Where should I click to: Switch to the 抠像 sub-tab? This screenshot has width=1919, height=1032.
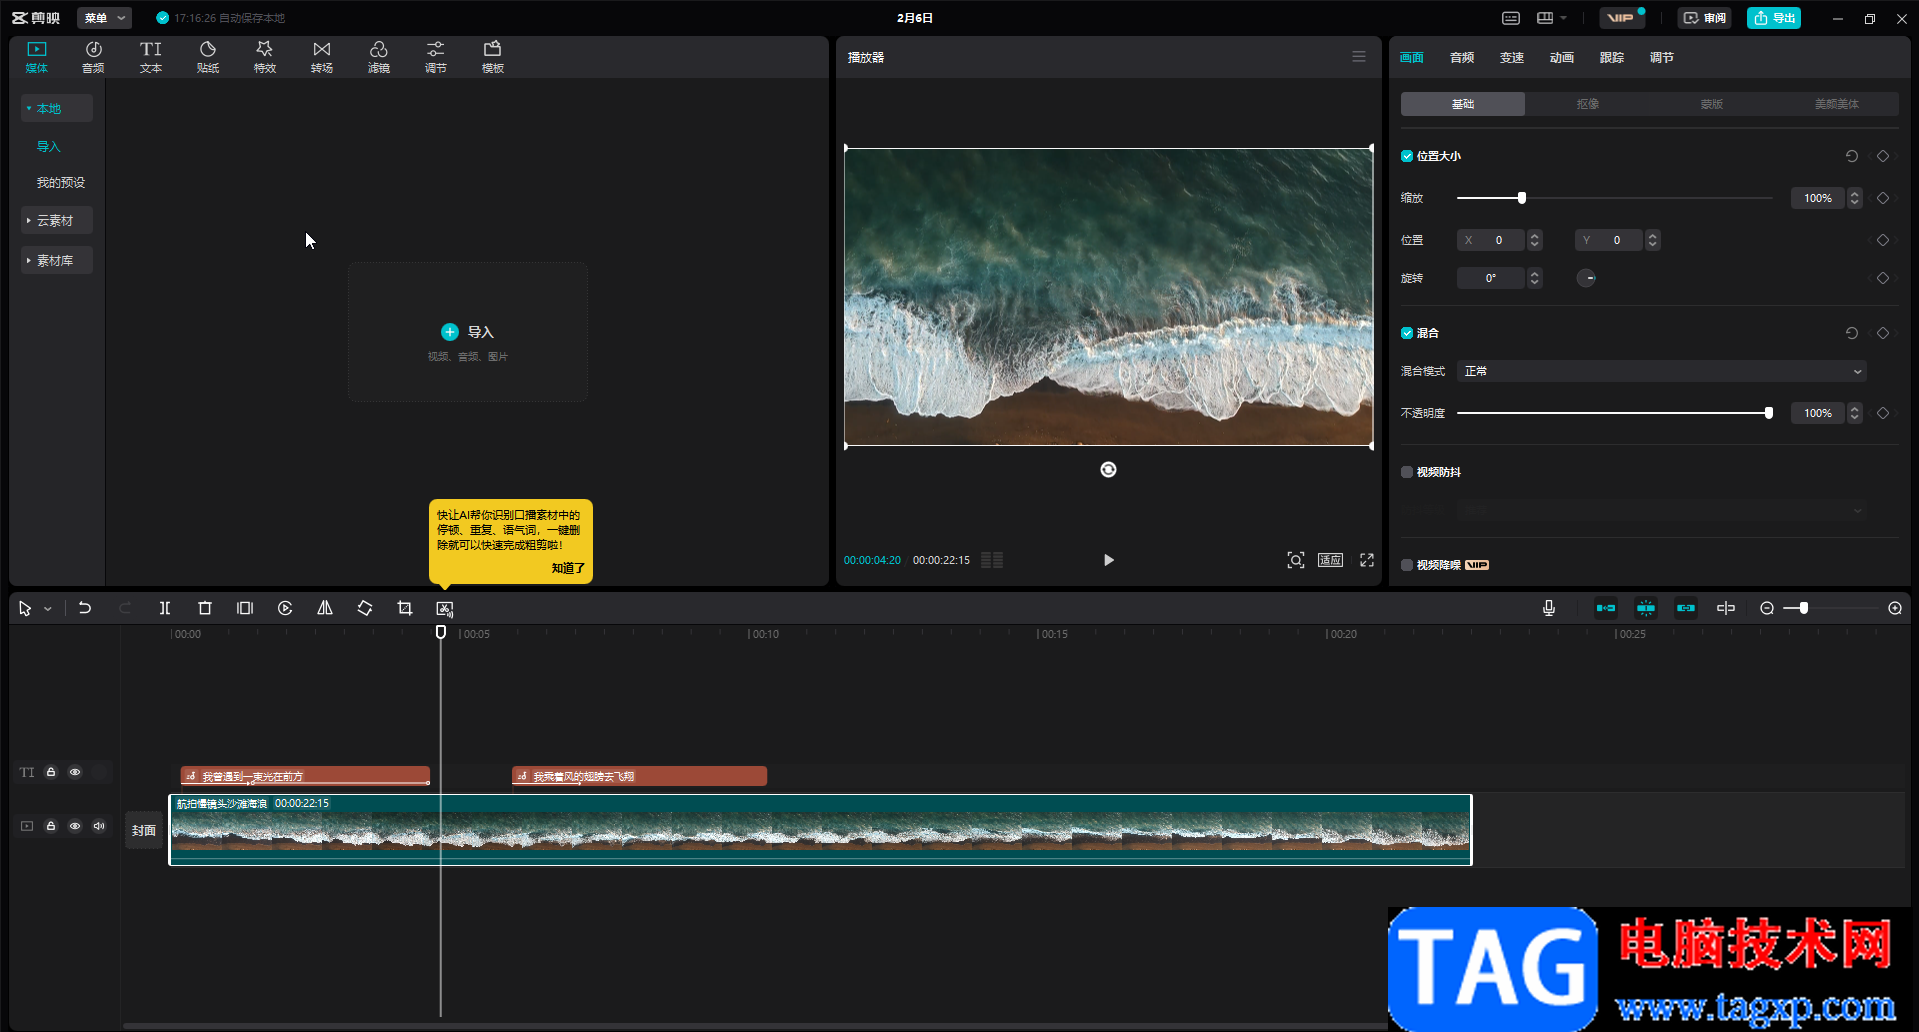pyautogui.click(x=1587, y=104)
